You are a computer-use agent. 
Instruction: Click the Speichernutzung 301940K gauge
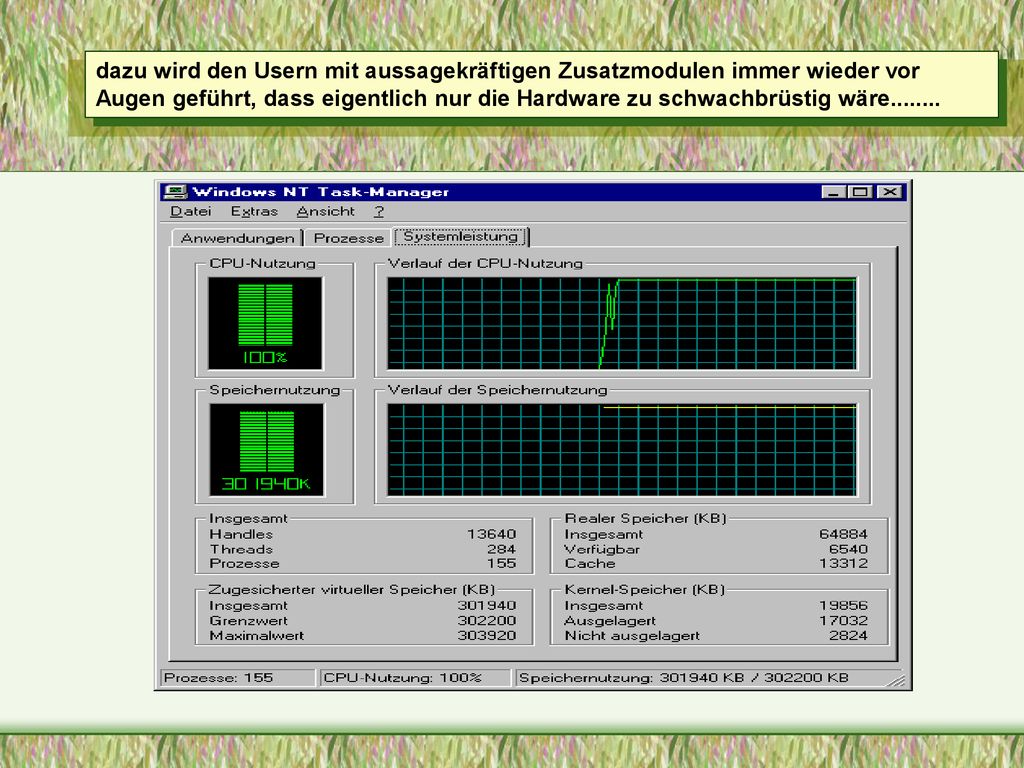tap(266, 449)
